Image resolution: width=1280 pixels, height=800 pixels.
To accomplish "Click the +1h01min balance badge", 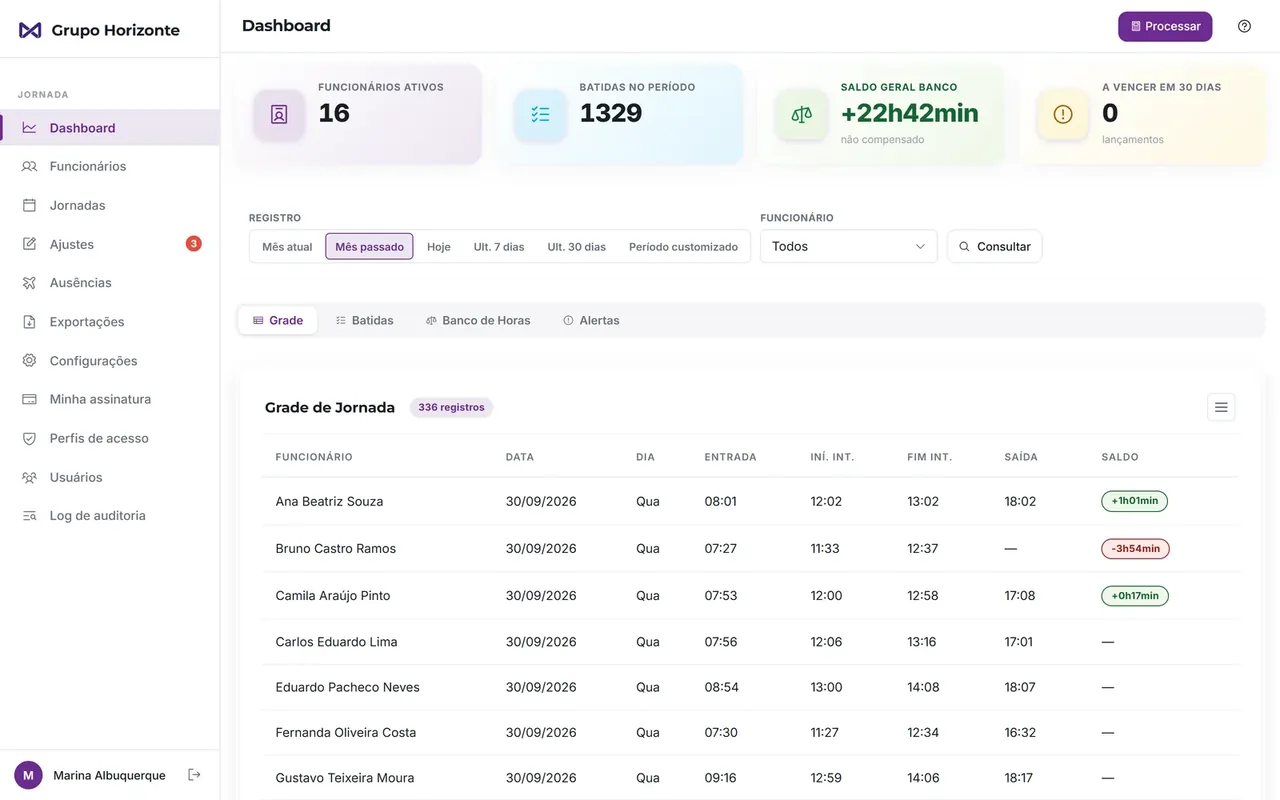I will 1134,501.
